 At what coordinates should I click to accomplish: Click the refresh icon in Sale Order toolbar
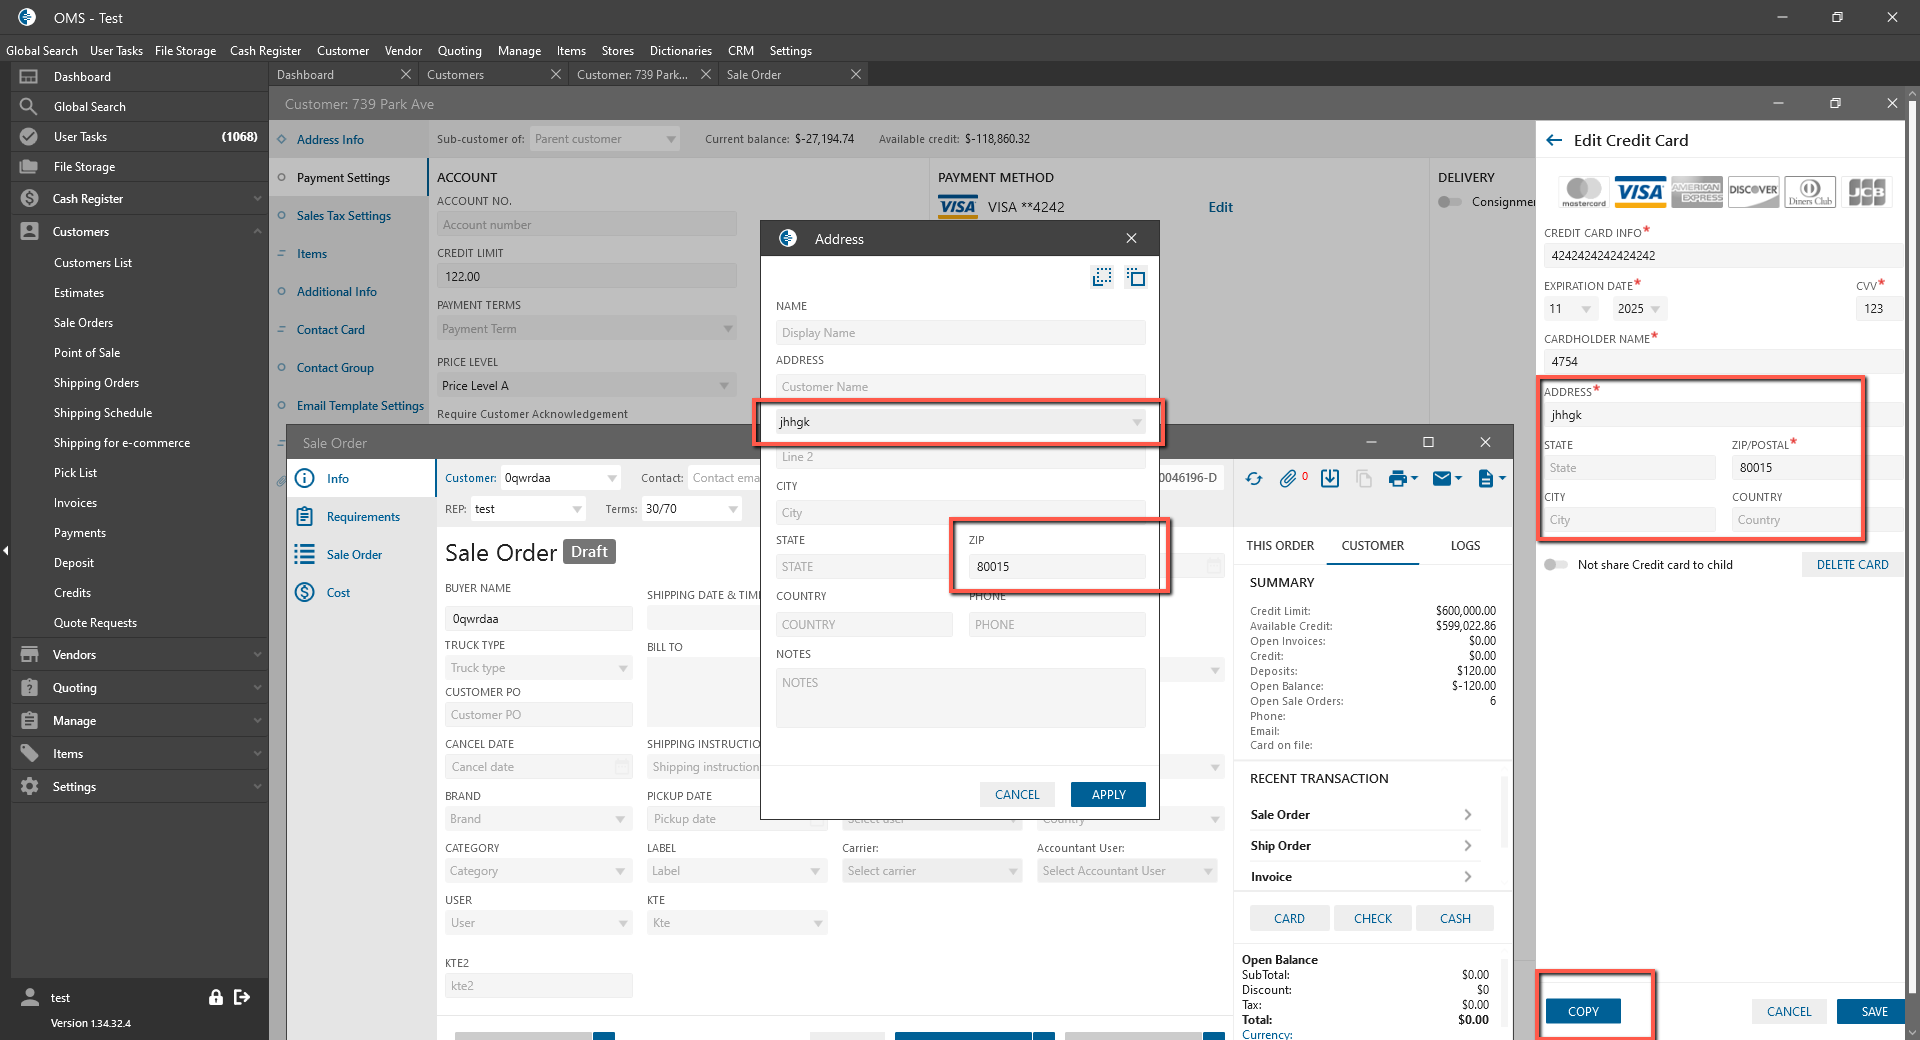click(1254, 479)
